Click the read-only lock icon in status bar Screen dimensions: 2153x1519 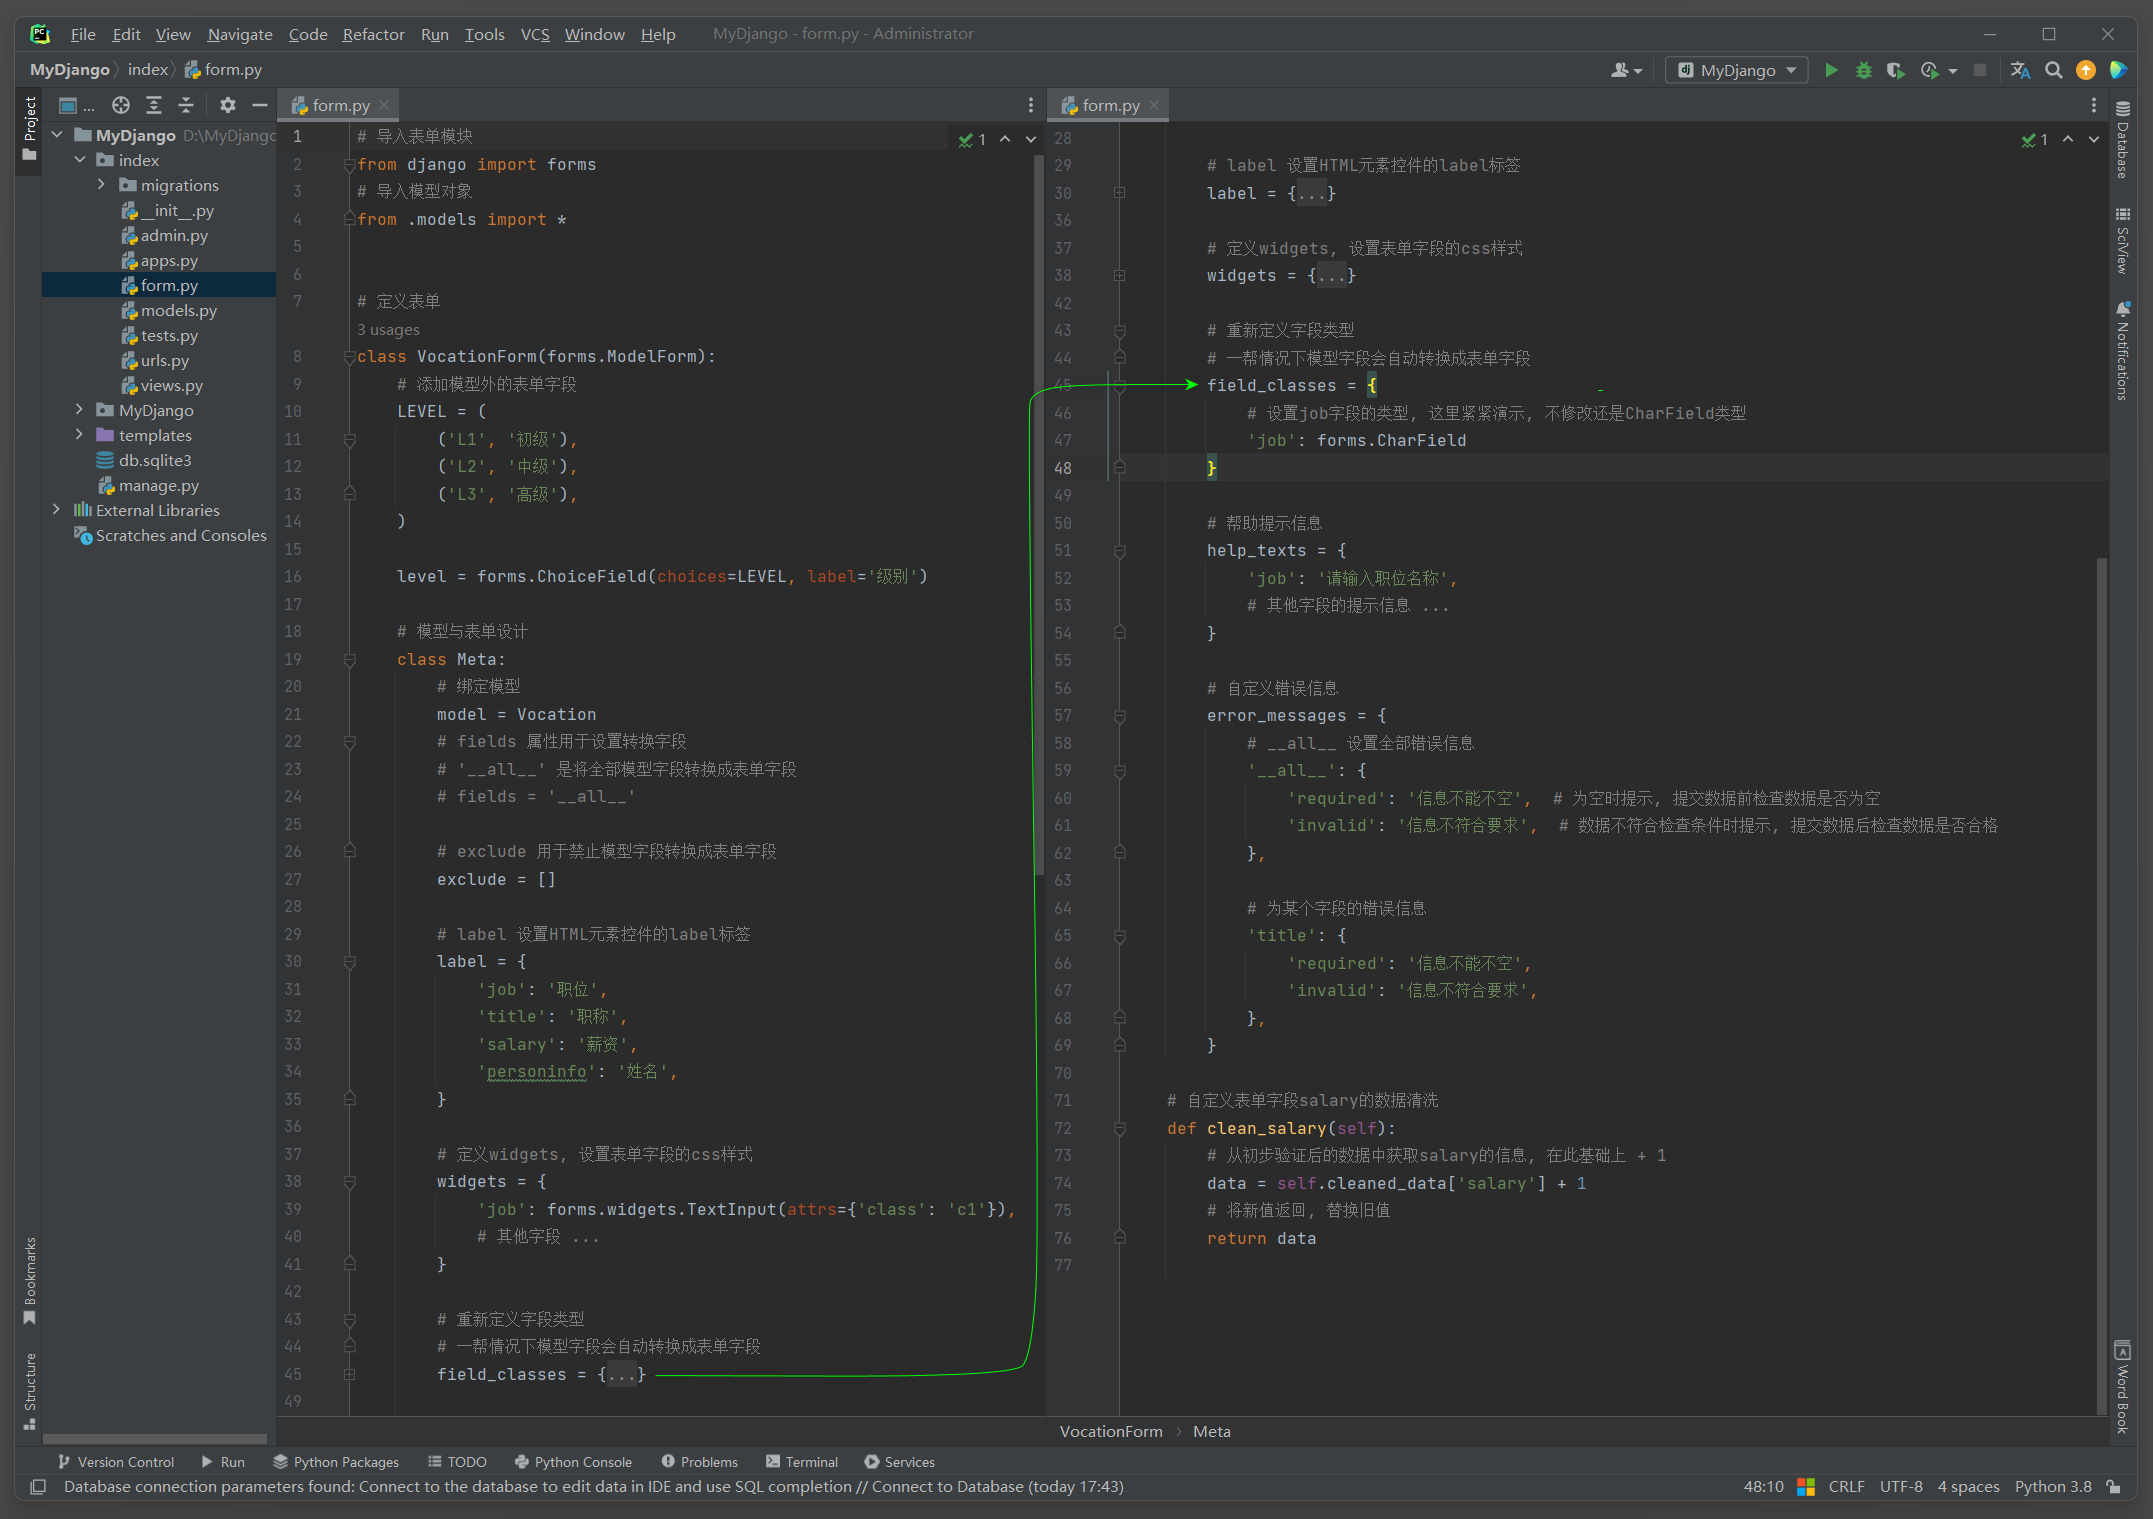coord(2114,1487)
